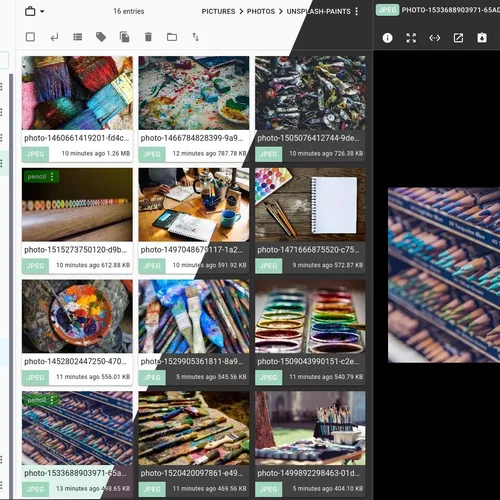Click file name photo-1505076412744-9de...
500x500 pixels.
(308, 138)
